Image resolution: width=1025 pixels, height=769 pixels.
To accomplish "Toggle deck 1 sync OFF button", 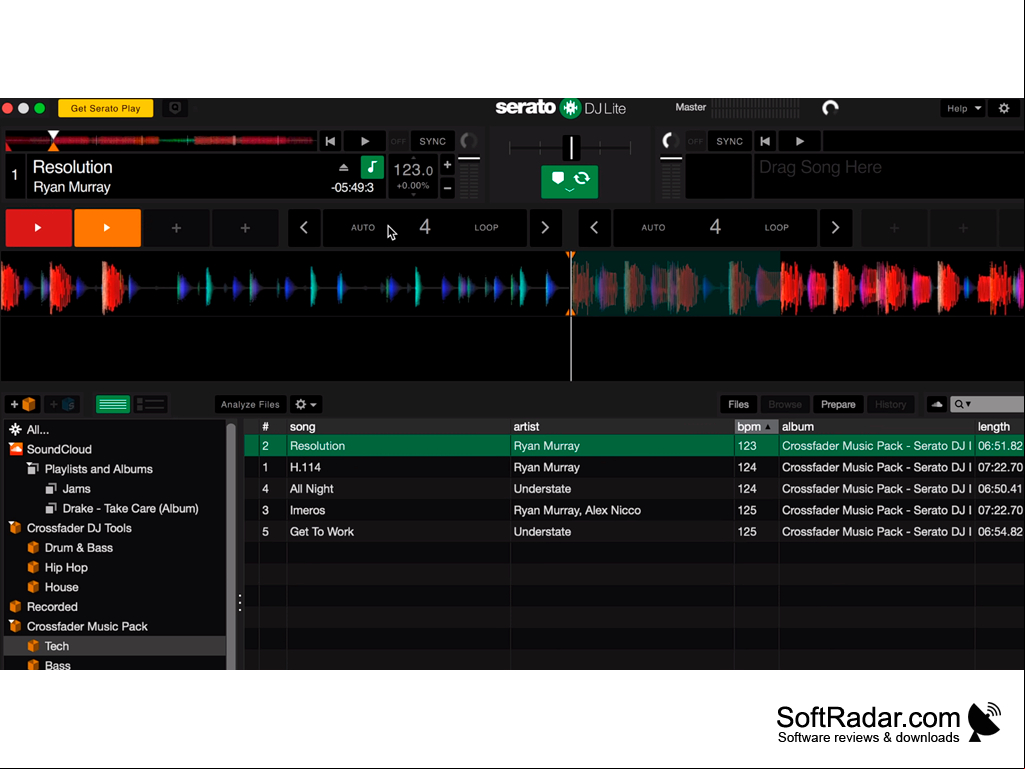I will [x=398, y=141].
